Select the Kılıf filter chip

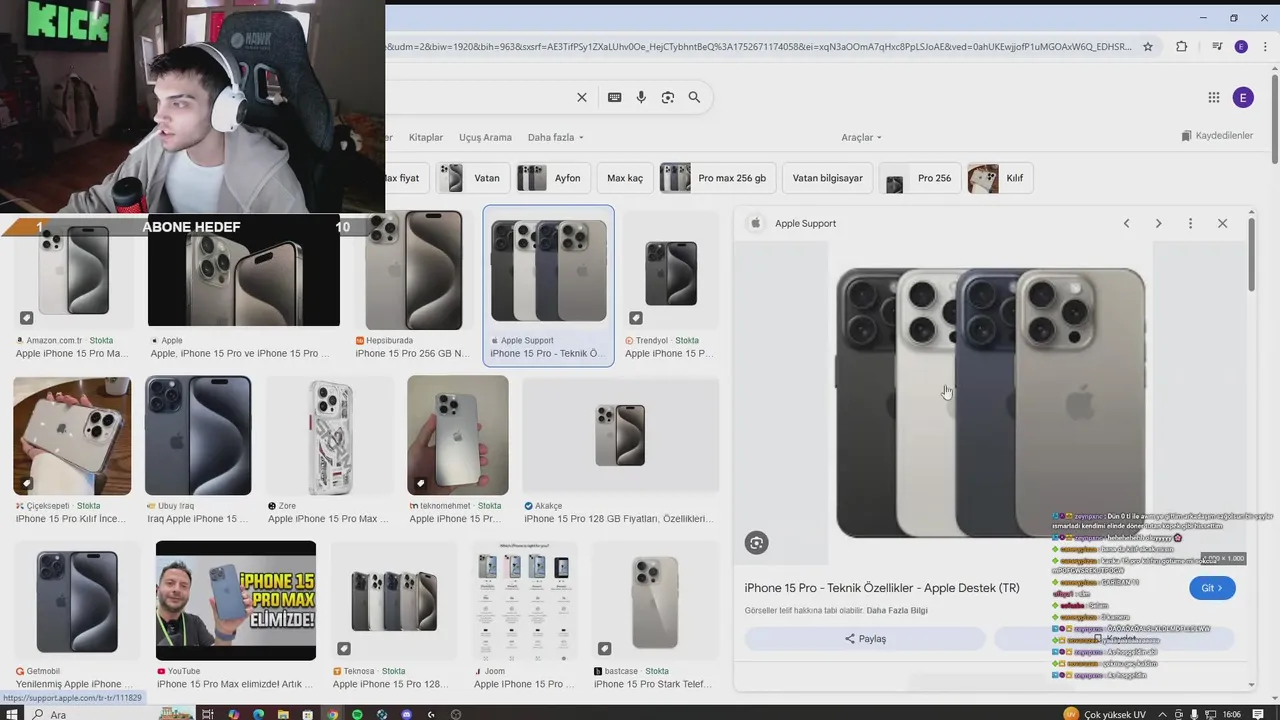(x=1000, y=178)
